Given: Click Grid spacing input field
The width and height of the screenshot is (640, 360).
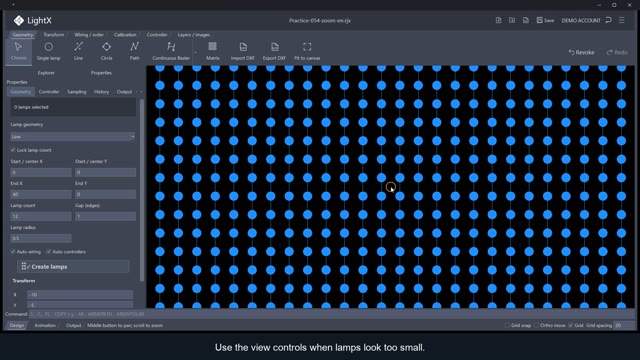Looking at the screenshot, I should point(623,325).
